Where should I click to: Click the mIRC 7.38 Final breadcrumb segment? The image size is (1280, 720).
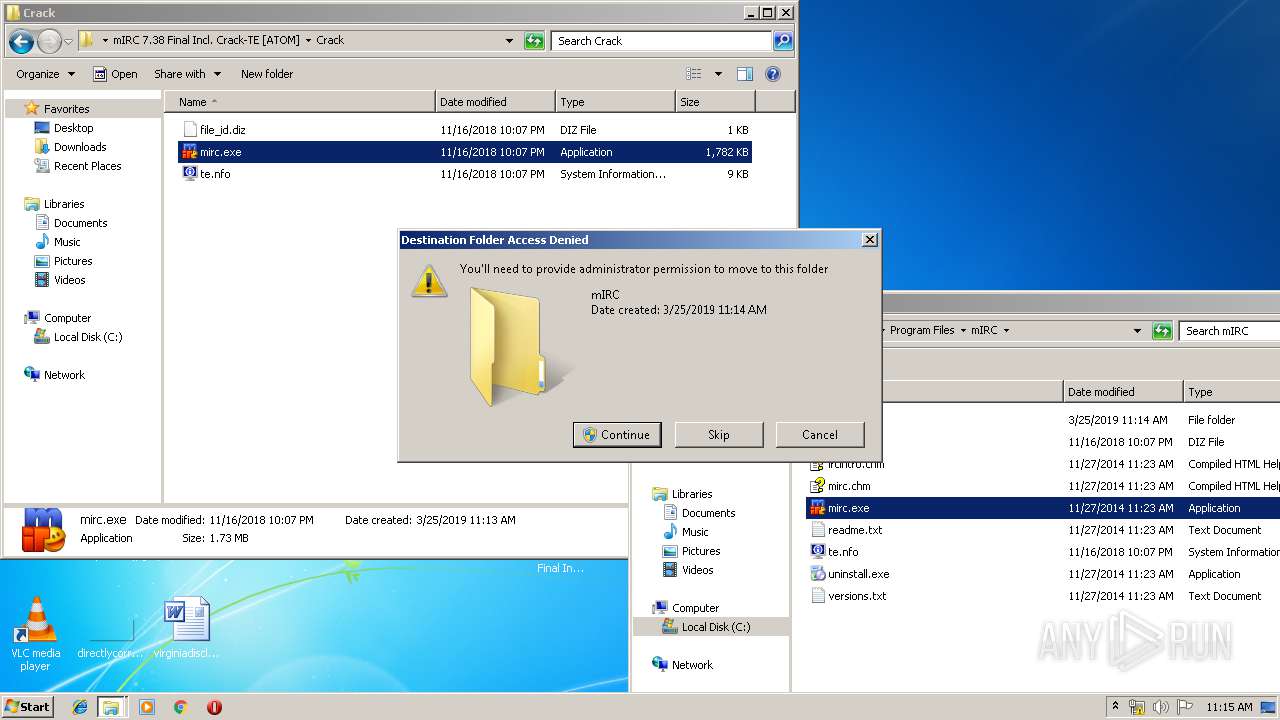click(206, 41)
